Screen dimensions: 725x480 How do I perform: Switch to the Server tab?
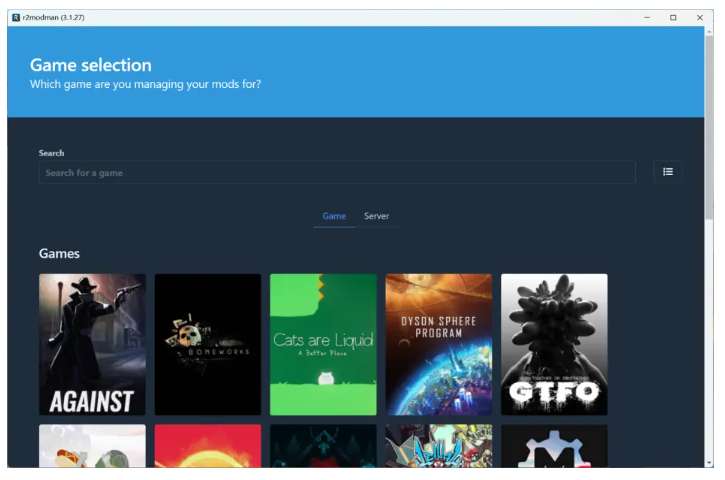(x=376, y=216)
